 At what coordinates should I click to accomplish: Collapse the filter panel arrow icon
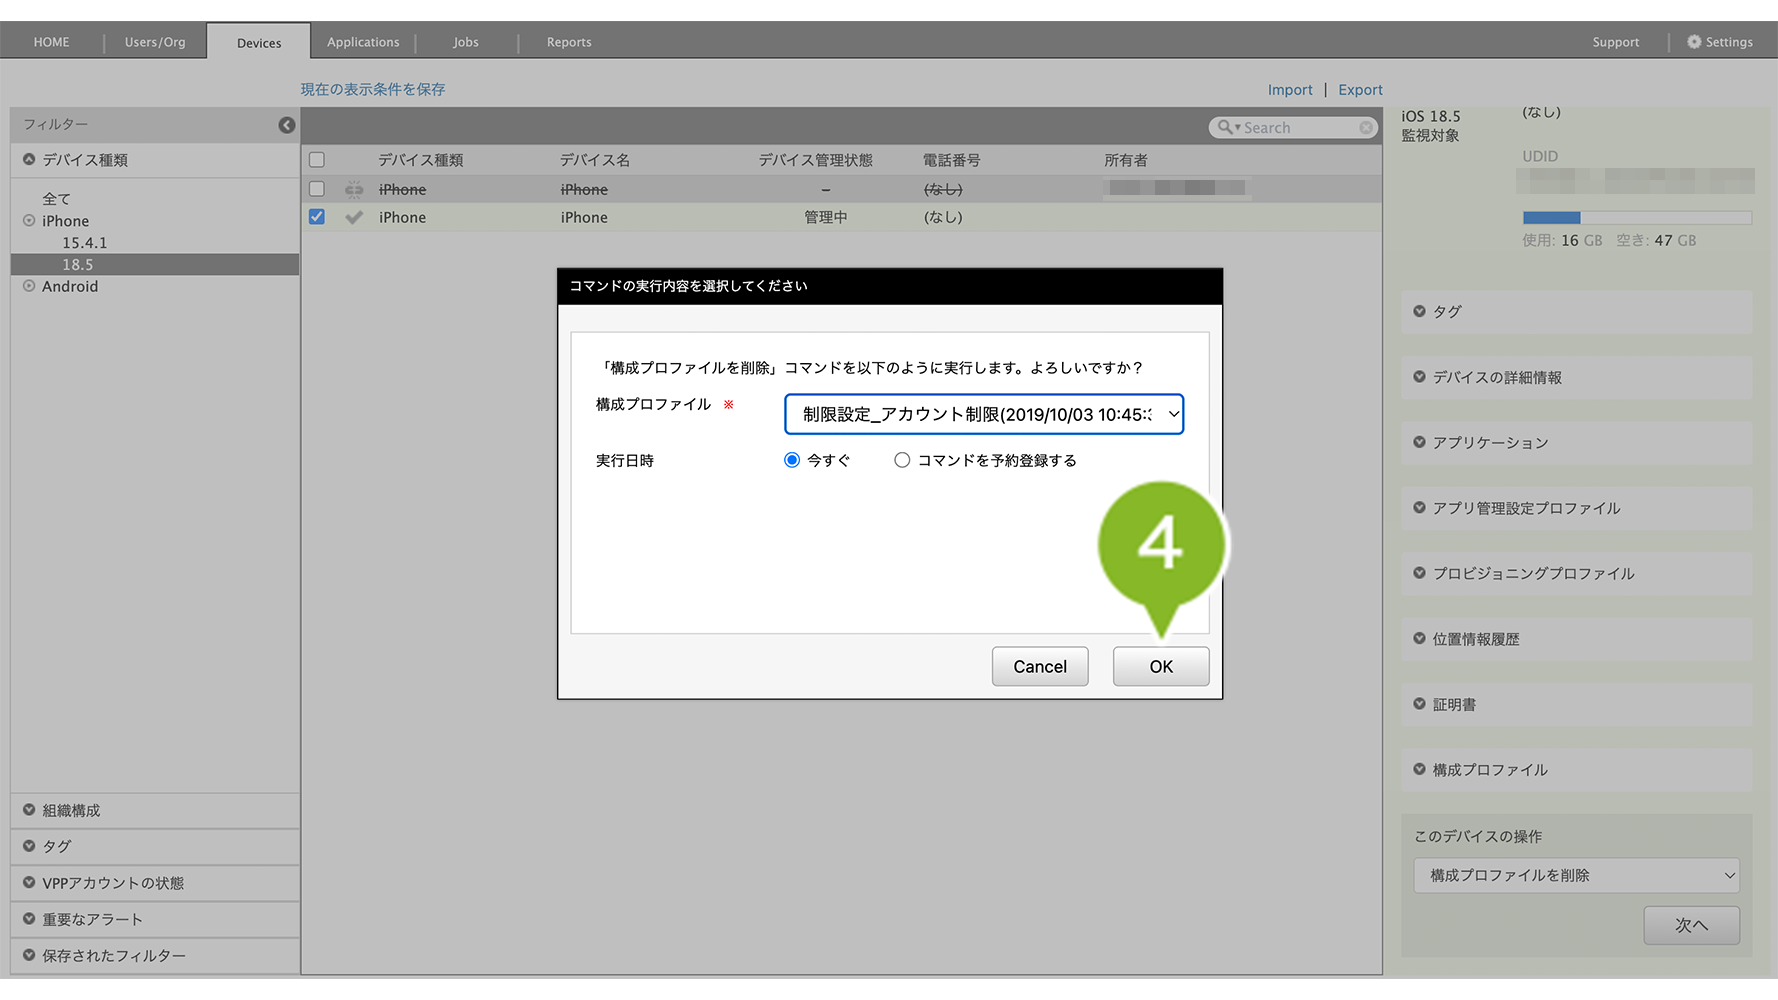pos(287,125)
